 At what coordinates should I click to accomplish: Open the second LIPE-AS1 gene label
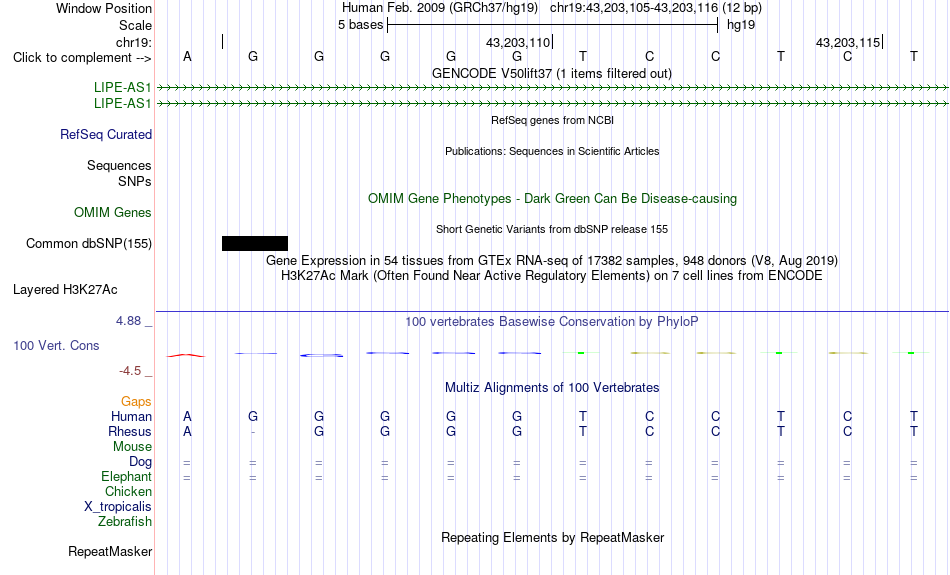click(x=122, y=104)
